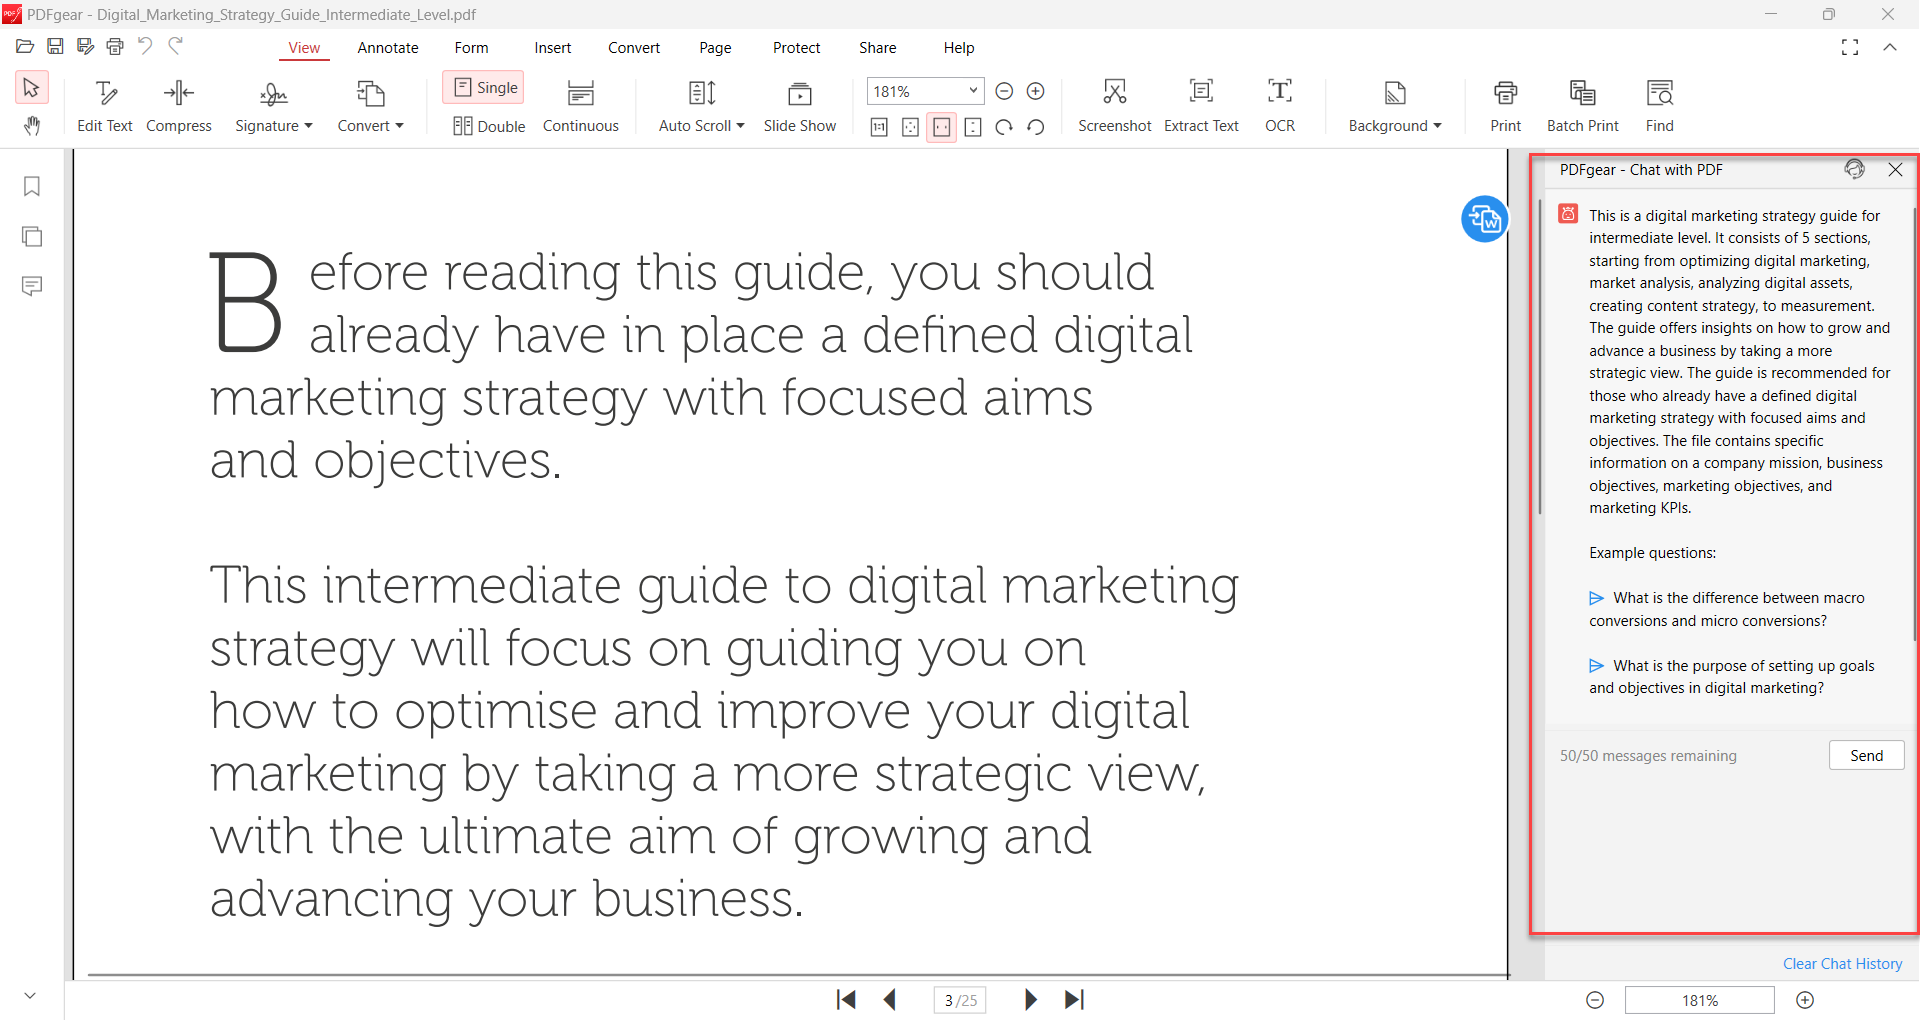
Task: Enable Continuous page scrolling
Action: [x=580, y=105]
